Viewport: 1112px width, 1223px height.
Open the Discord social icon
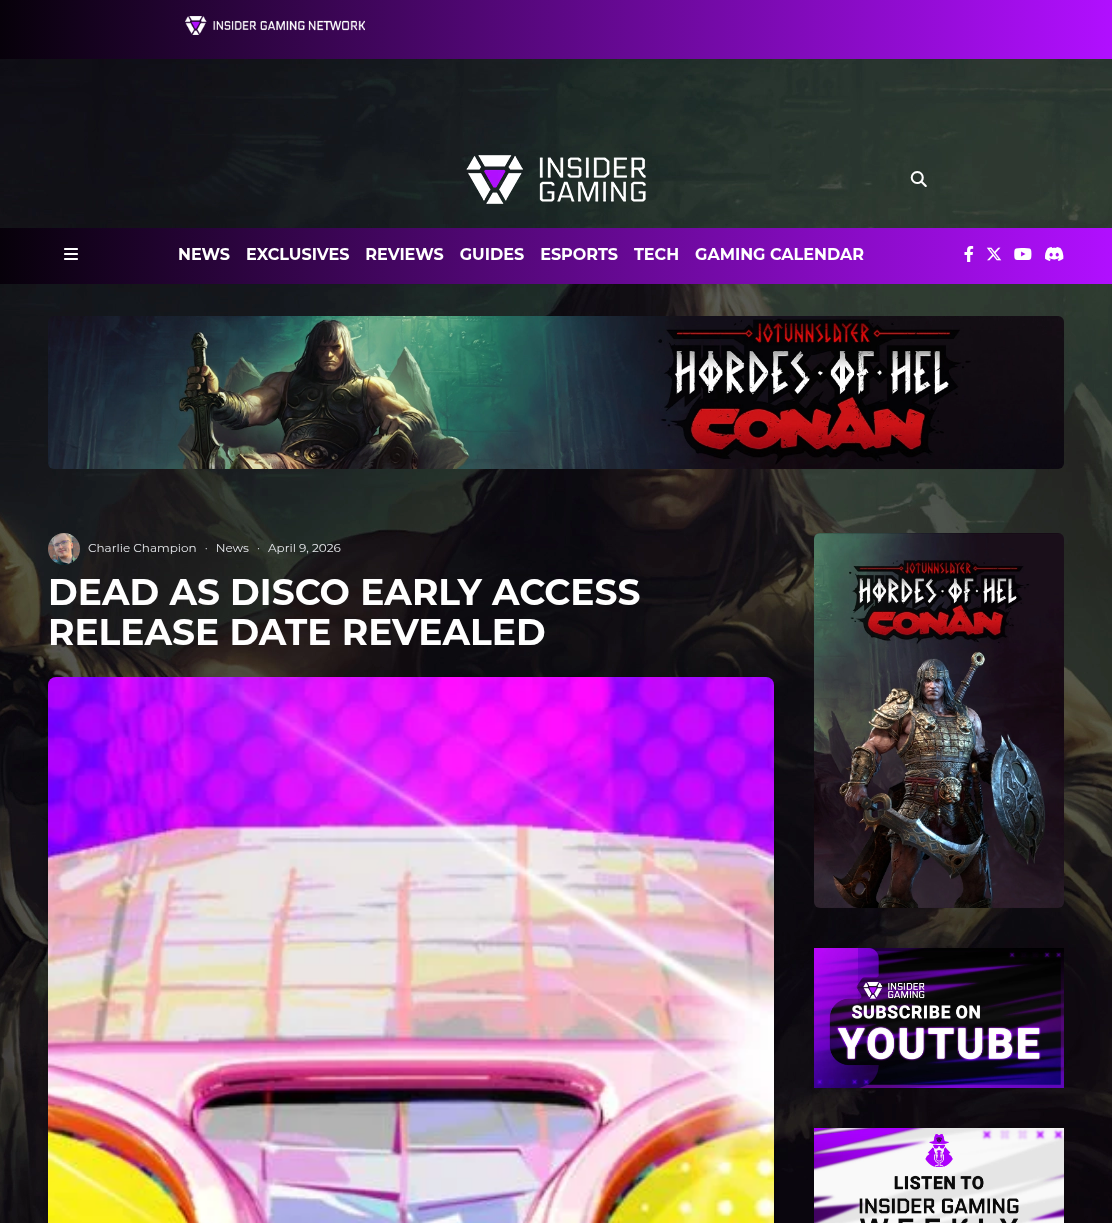click(1054, 254)
